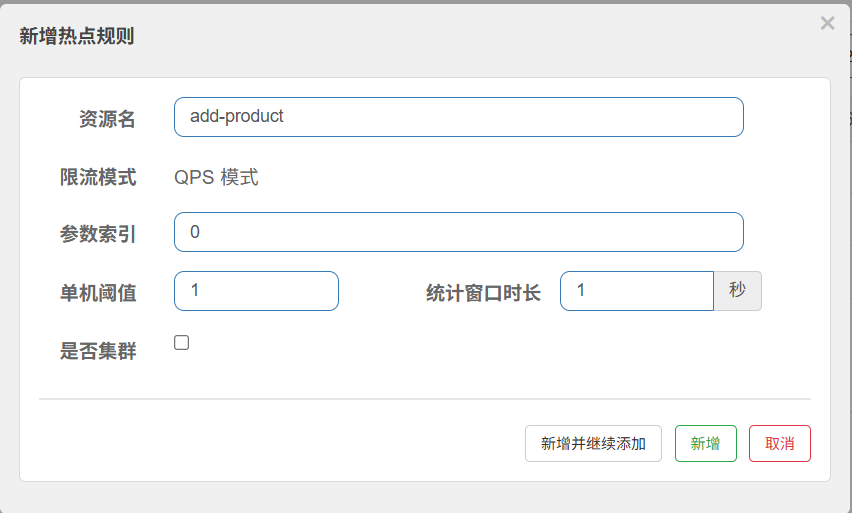Click the 资源名 field label
Viewport: 852px width, 513px height.
[107, 119]
